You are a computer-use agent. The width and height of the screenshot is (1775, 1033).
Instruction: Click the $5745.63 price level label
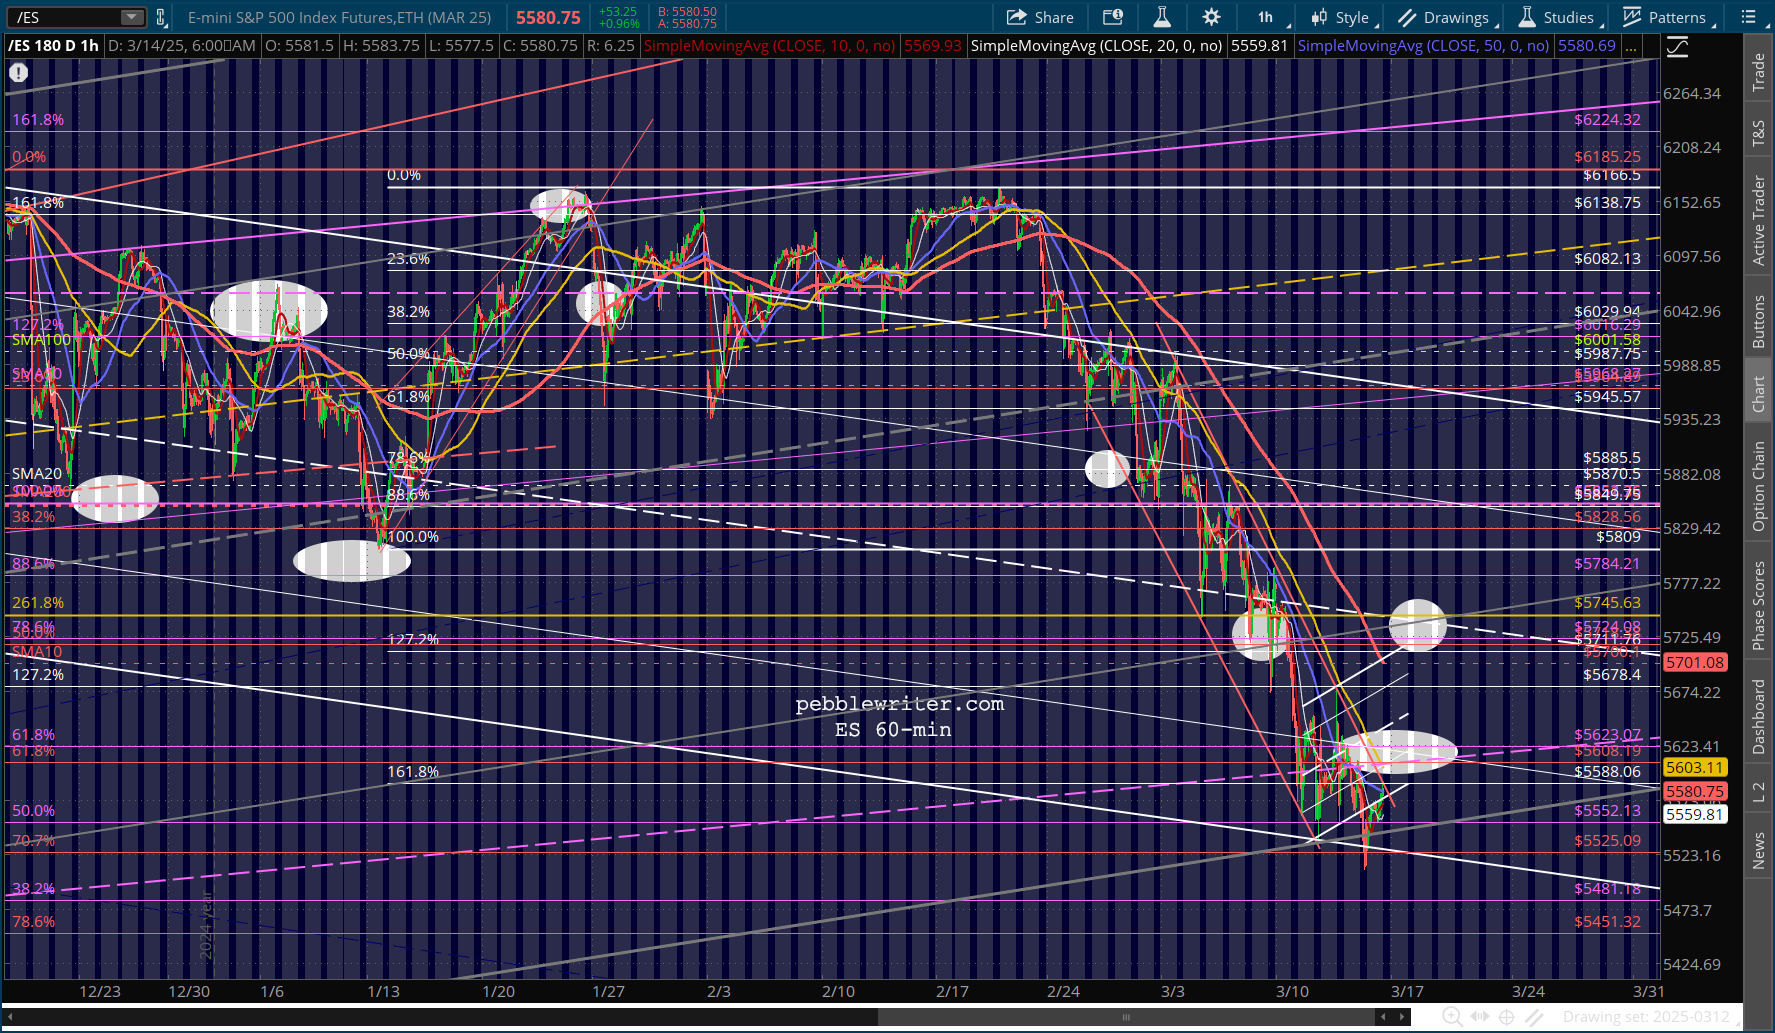tap(1607, 603)
